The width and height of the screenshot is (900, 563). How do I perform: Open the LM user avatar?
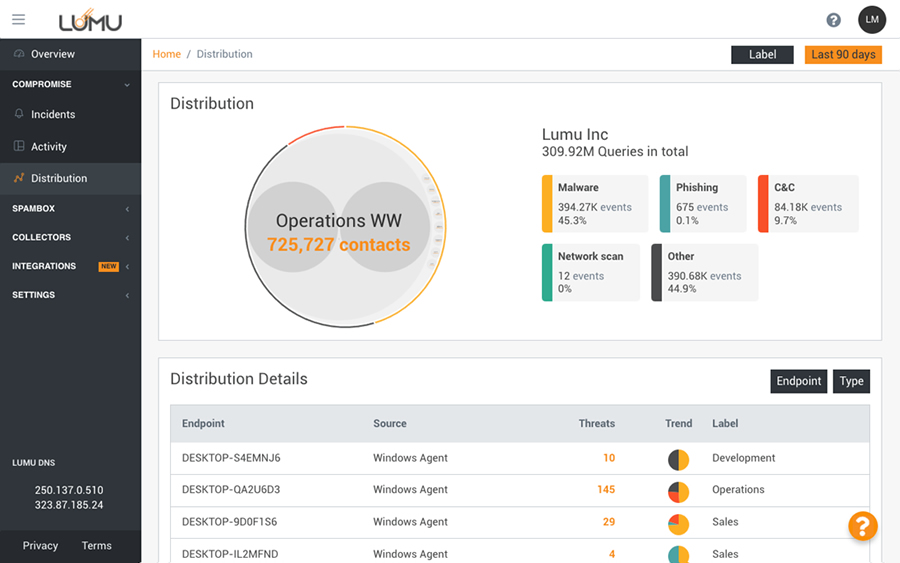pos(871,20)
